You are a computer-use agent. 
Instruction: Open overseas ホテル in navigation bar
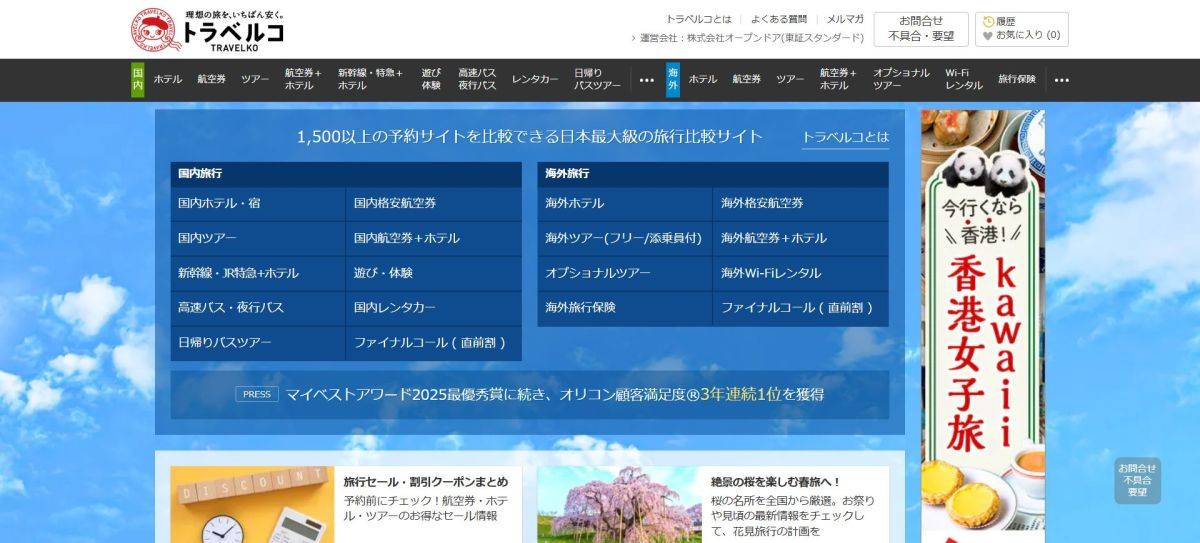pos(703,79)
